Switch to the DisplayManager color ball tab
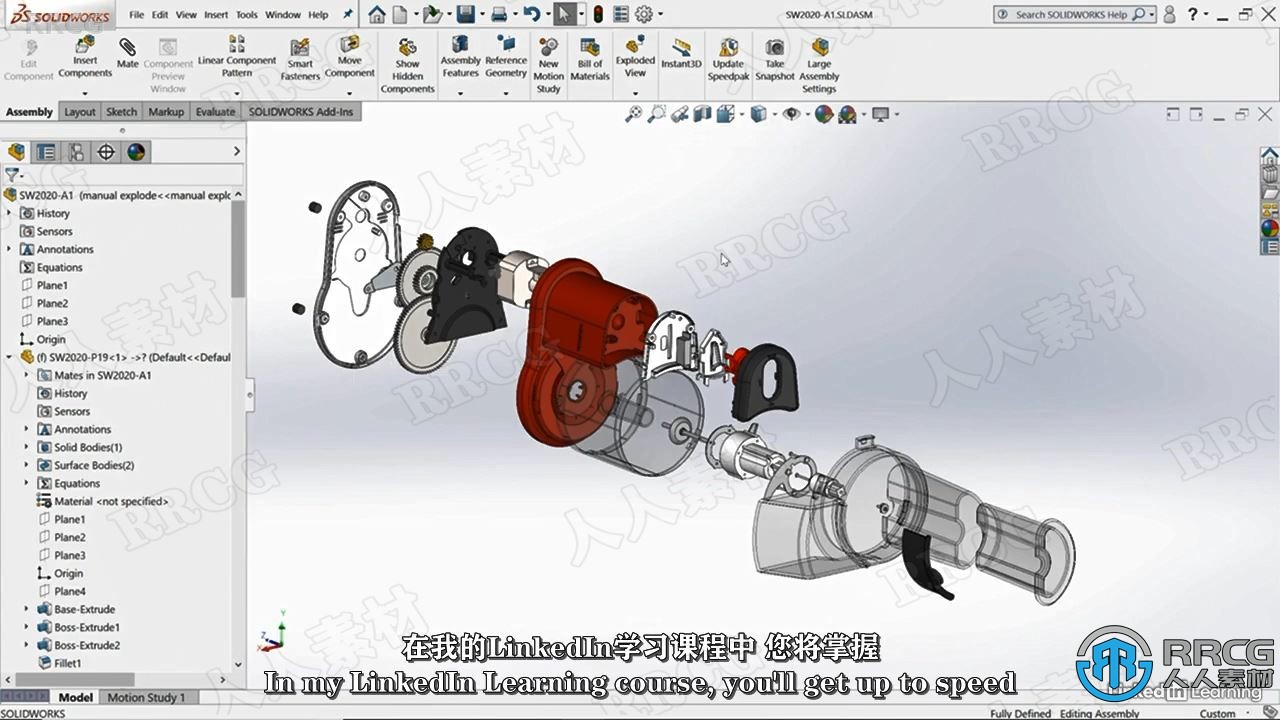The width and height of the screenshot is (1280, 720). pos(136,152)
